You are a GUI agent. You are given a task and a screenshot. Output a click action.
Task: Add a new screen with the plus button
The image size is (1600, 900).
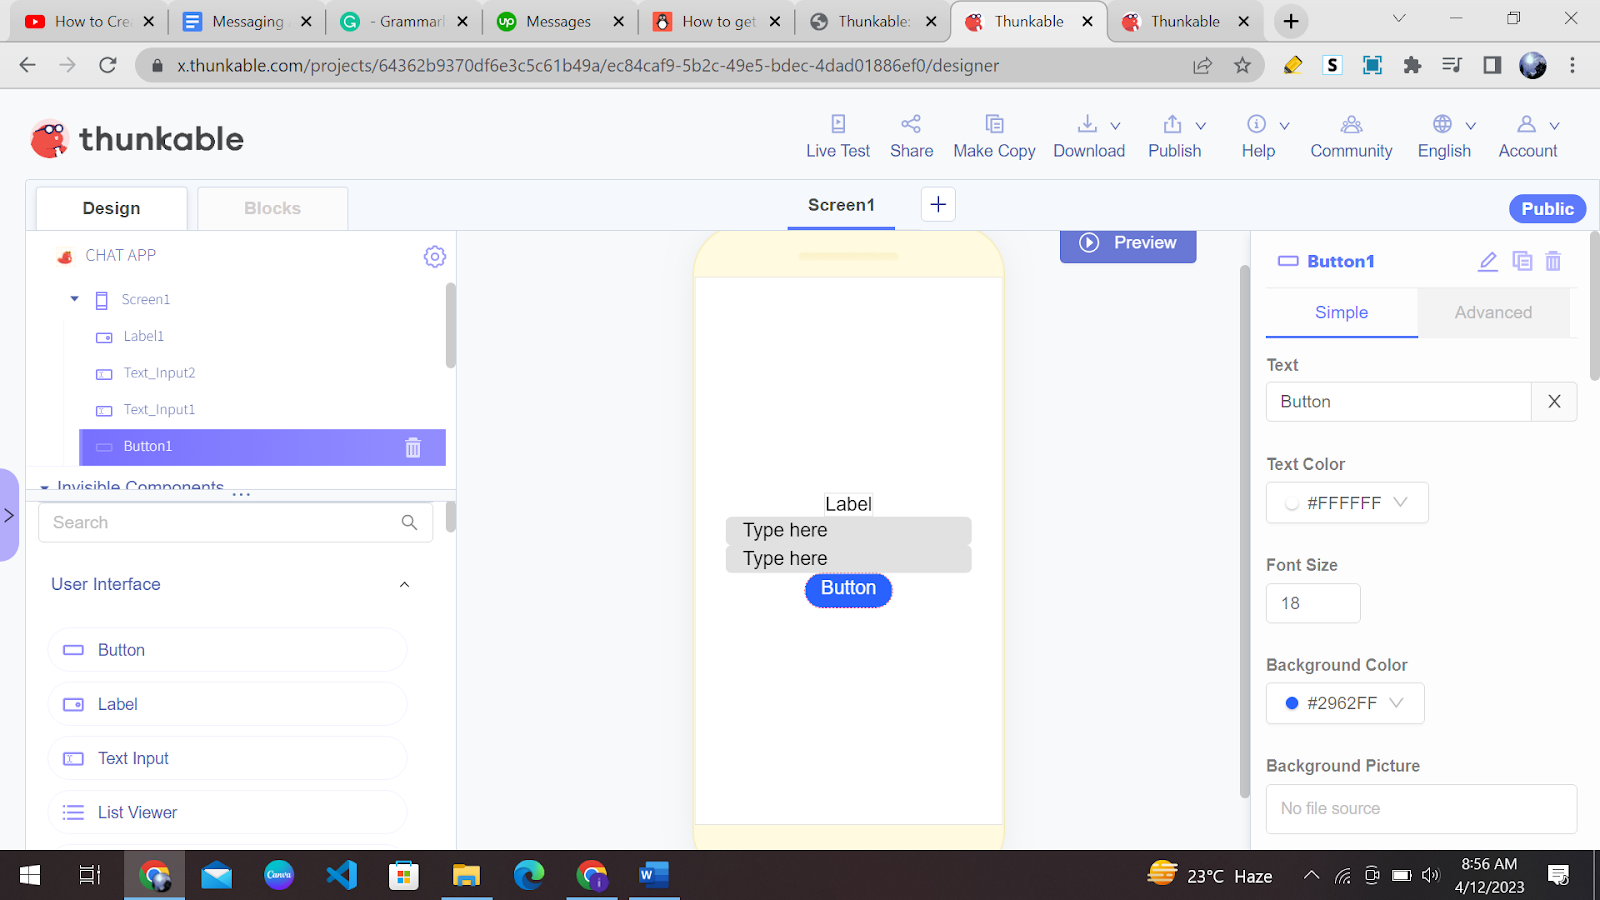click(x=938, y=204)
